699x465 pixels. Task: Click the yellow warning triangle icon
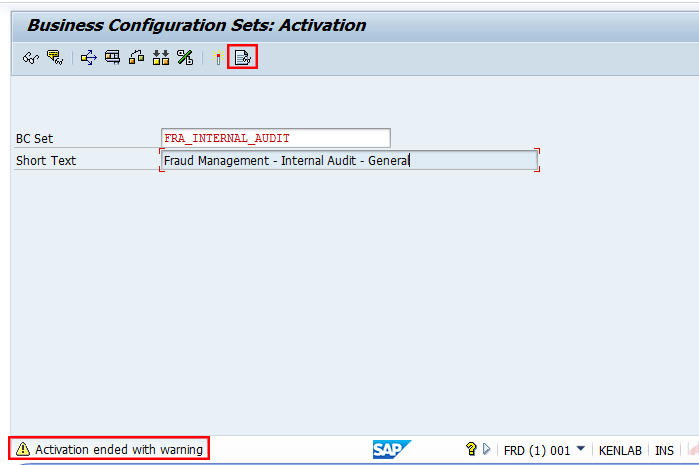[x=23, y=449]
